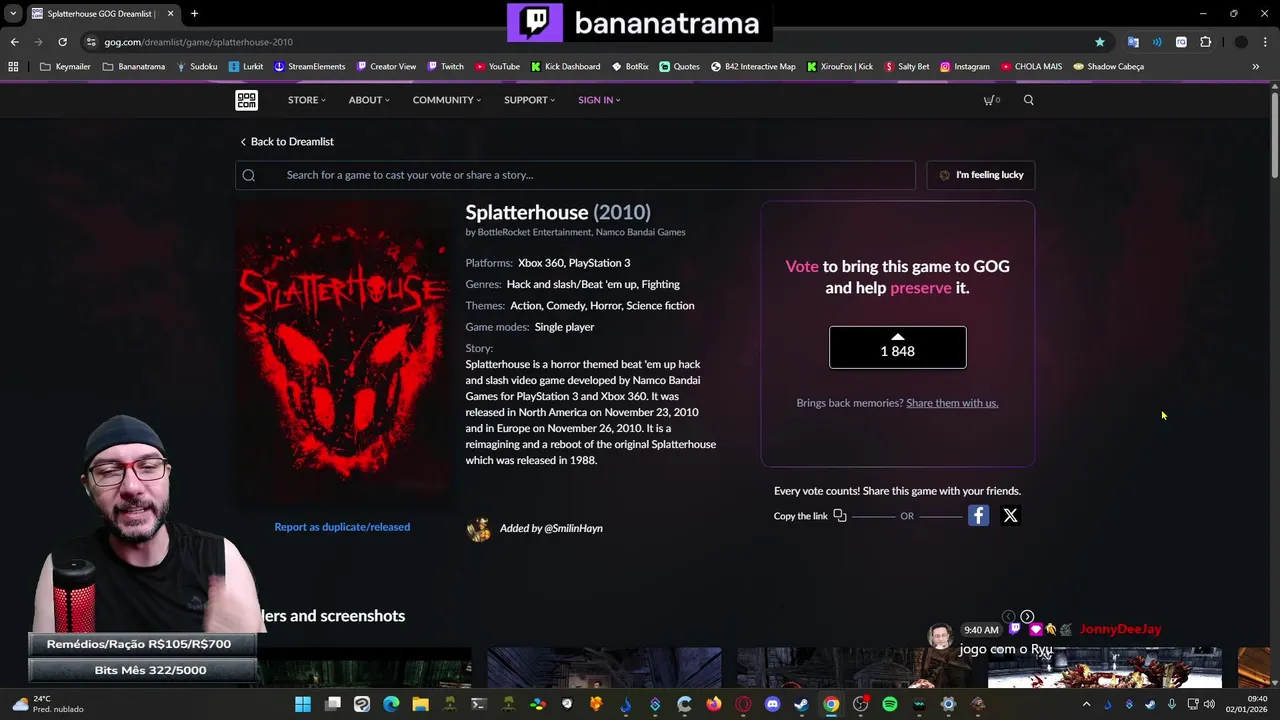Viewport: 1280px width, 720px height.
Task: Click the next arrow above screenshots carousel
Action: click(x=1027, y=617)
